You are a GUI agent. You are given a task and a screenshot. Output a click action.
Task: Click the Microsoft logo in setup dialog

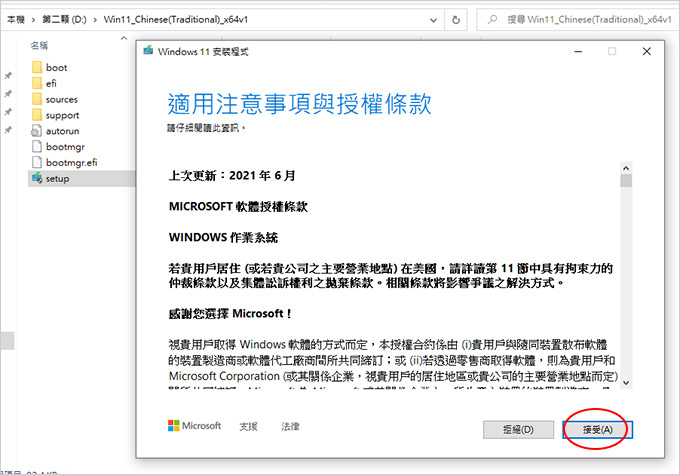pyautogui.click(x=194, y=426)
